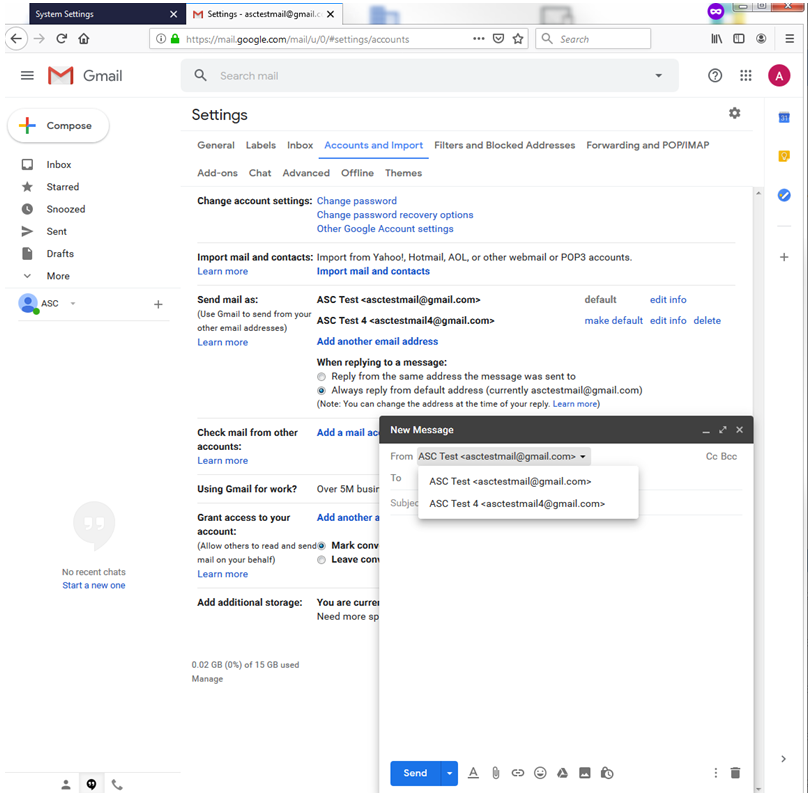This screenshot has width=808, height=800.
Task: Send the new message
Action: (415, 773)
